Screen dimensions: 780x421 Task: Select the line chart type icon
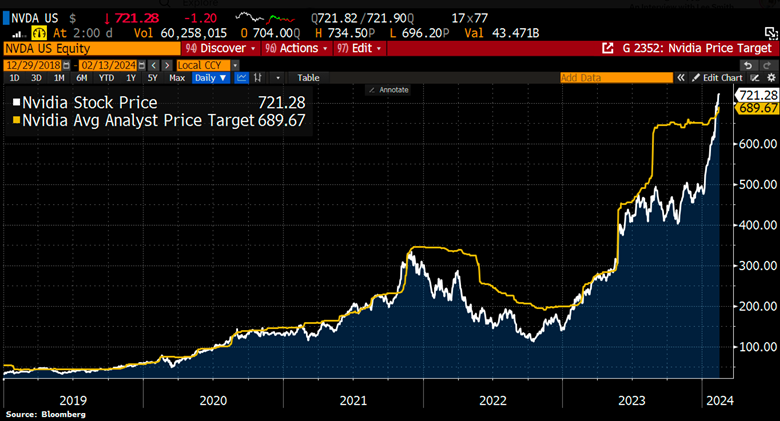(241, 78)
